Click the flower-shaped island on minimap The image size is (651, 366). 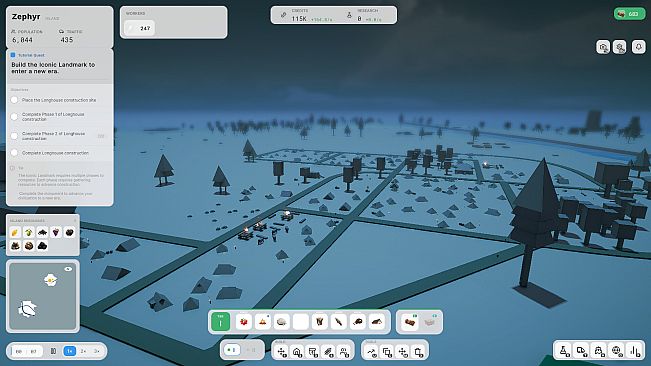point(50,280)
